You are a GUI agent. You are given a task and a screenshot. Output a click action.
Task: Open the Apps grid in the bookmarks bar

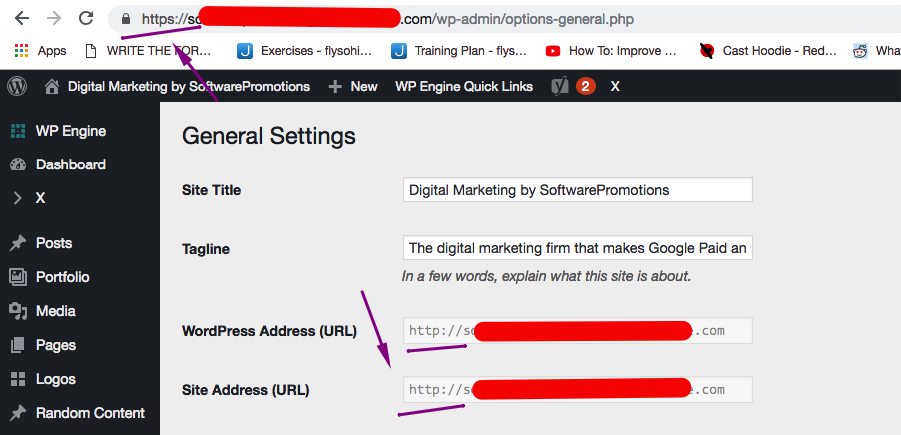pos(40,51)
